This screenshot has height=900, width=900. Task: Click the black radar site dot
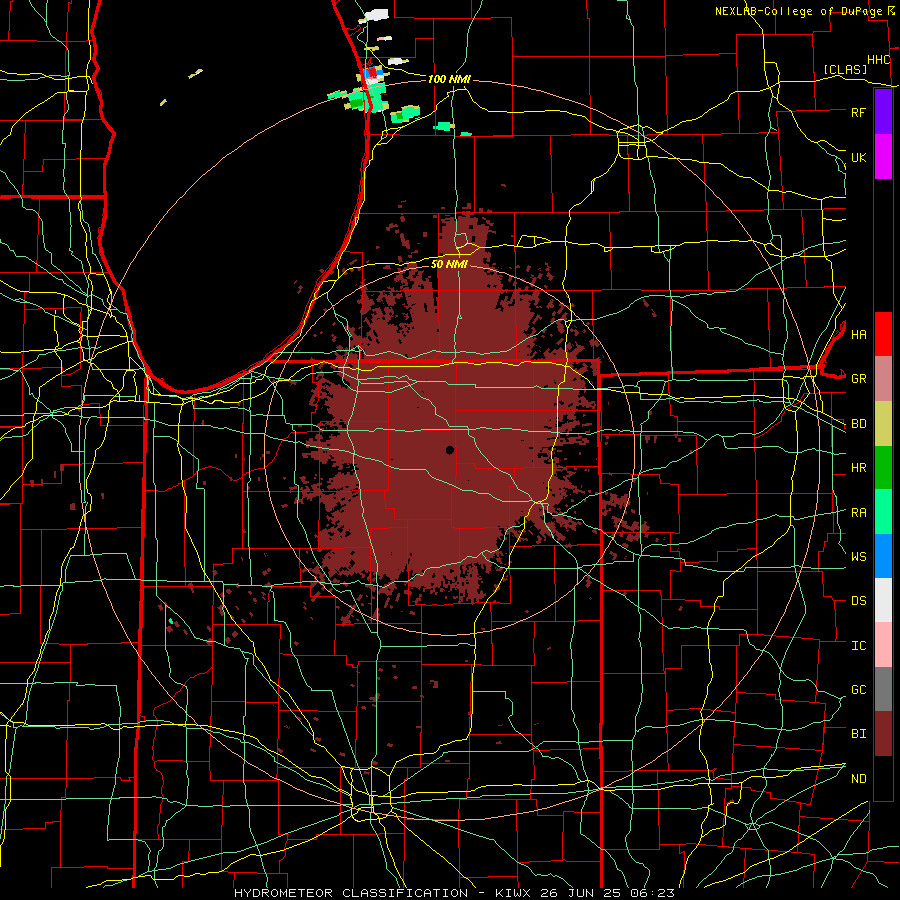449,450
